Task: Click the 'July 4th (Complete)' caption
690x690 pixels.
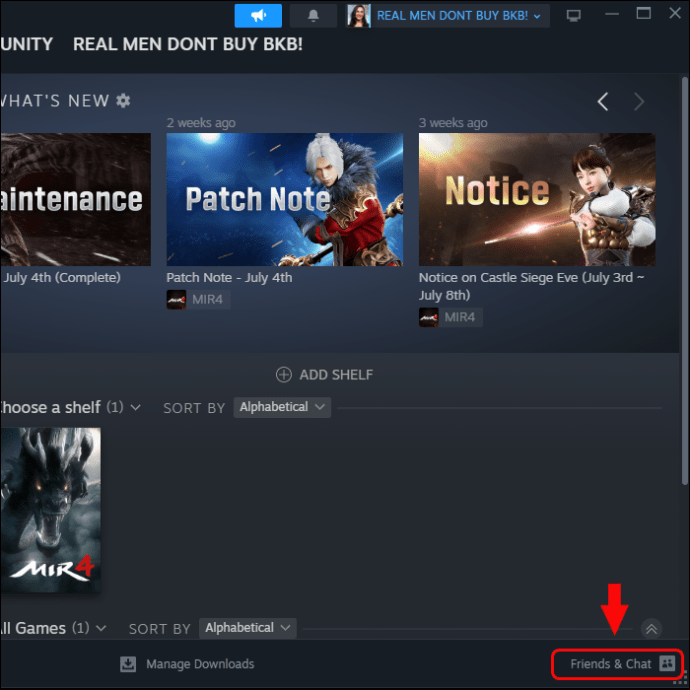Action: point(61,278)
